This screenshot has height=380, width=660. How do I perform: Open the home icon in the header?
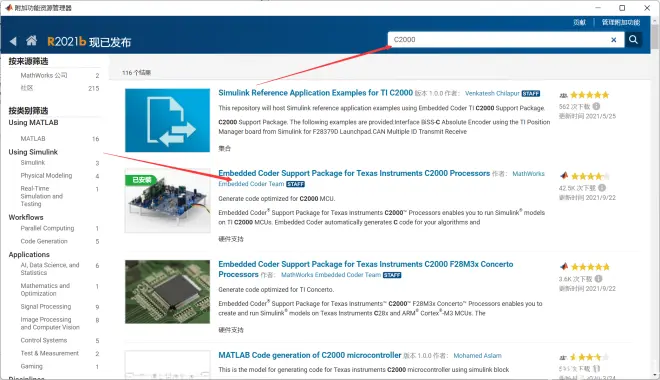[x=32, y=41]
